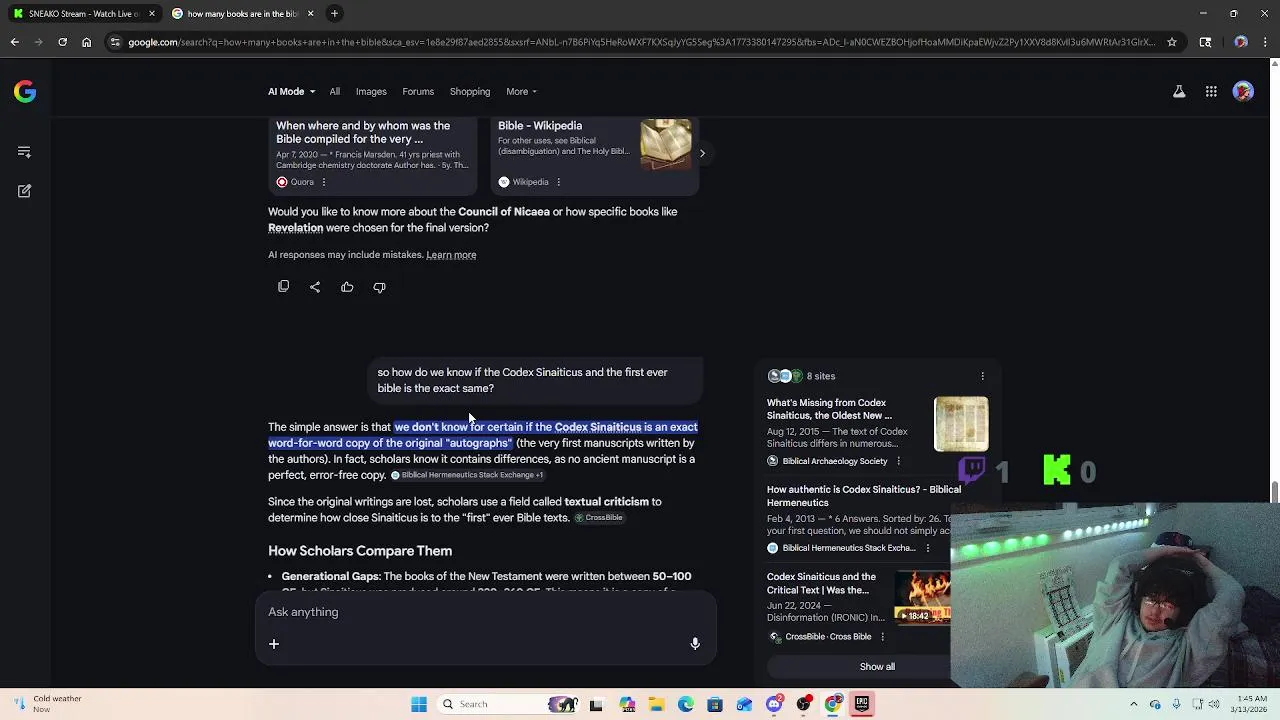Image resolution: width=1280 pixels, height=720 pixels.
Task: Click the Wikipedia Bible book thumbnail
Action: (665, 144)
